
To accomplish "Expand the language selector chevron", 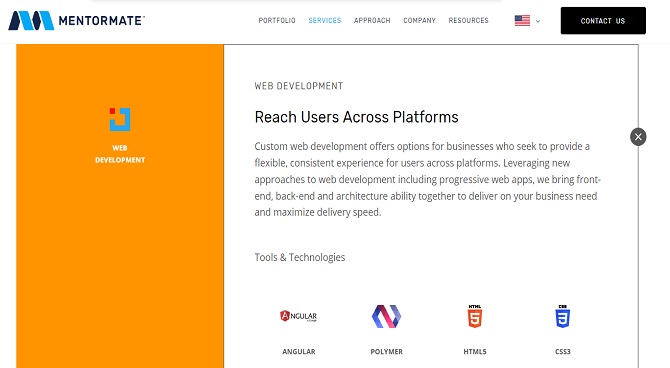I will pyautogui.click(x=538, y=21).
